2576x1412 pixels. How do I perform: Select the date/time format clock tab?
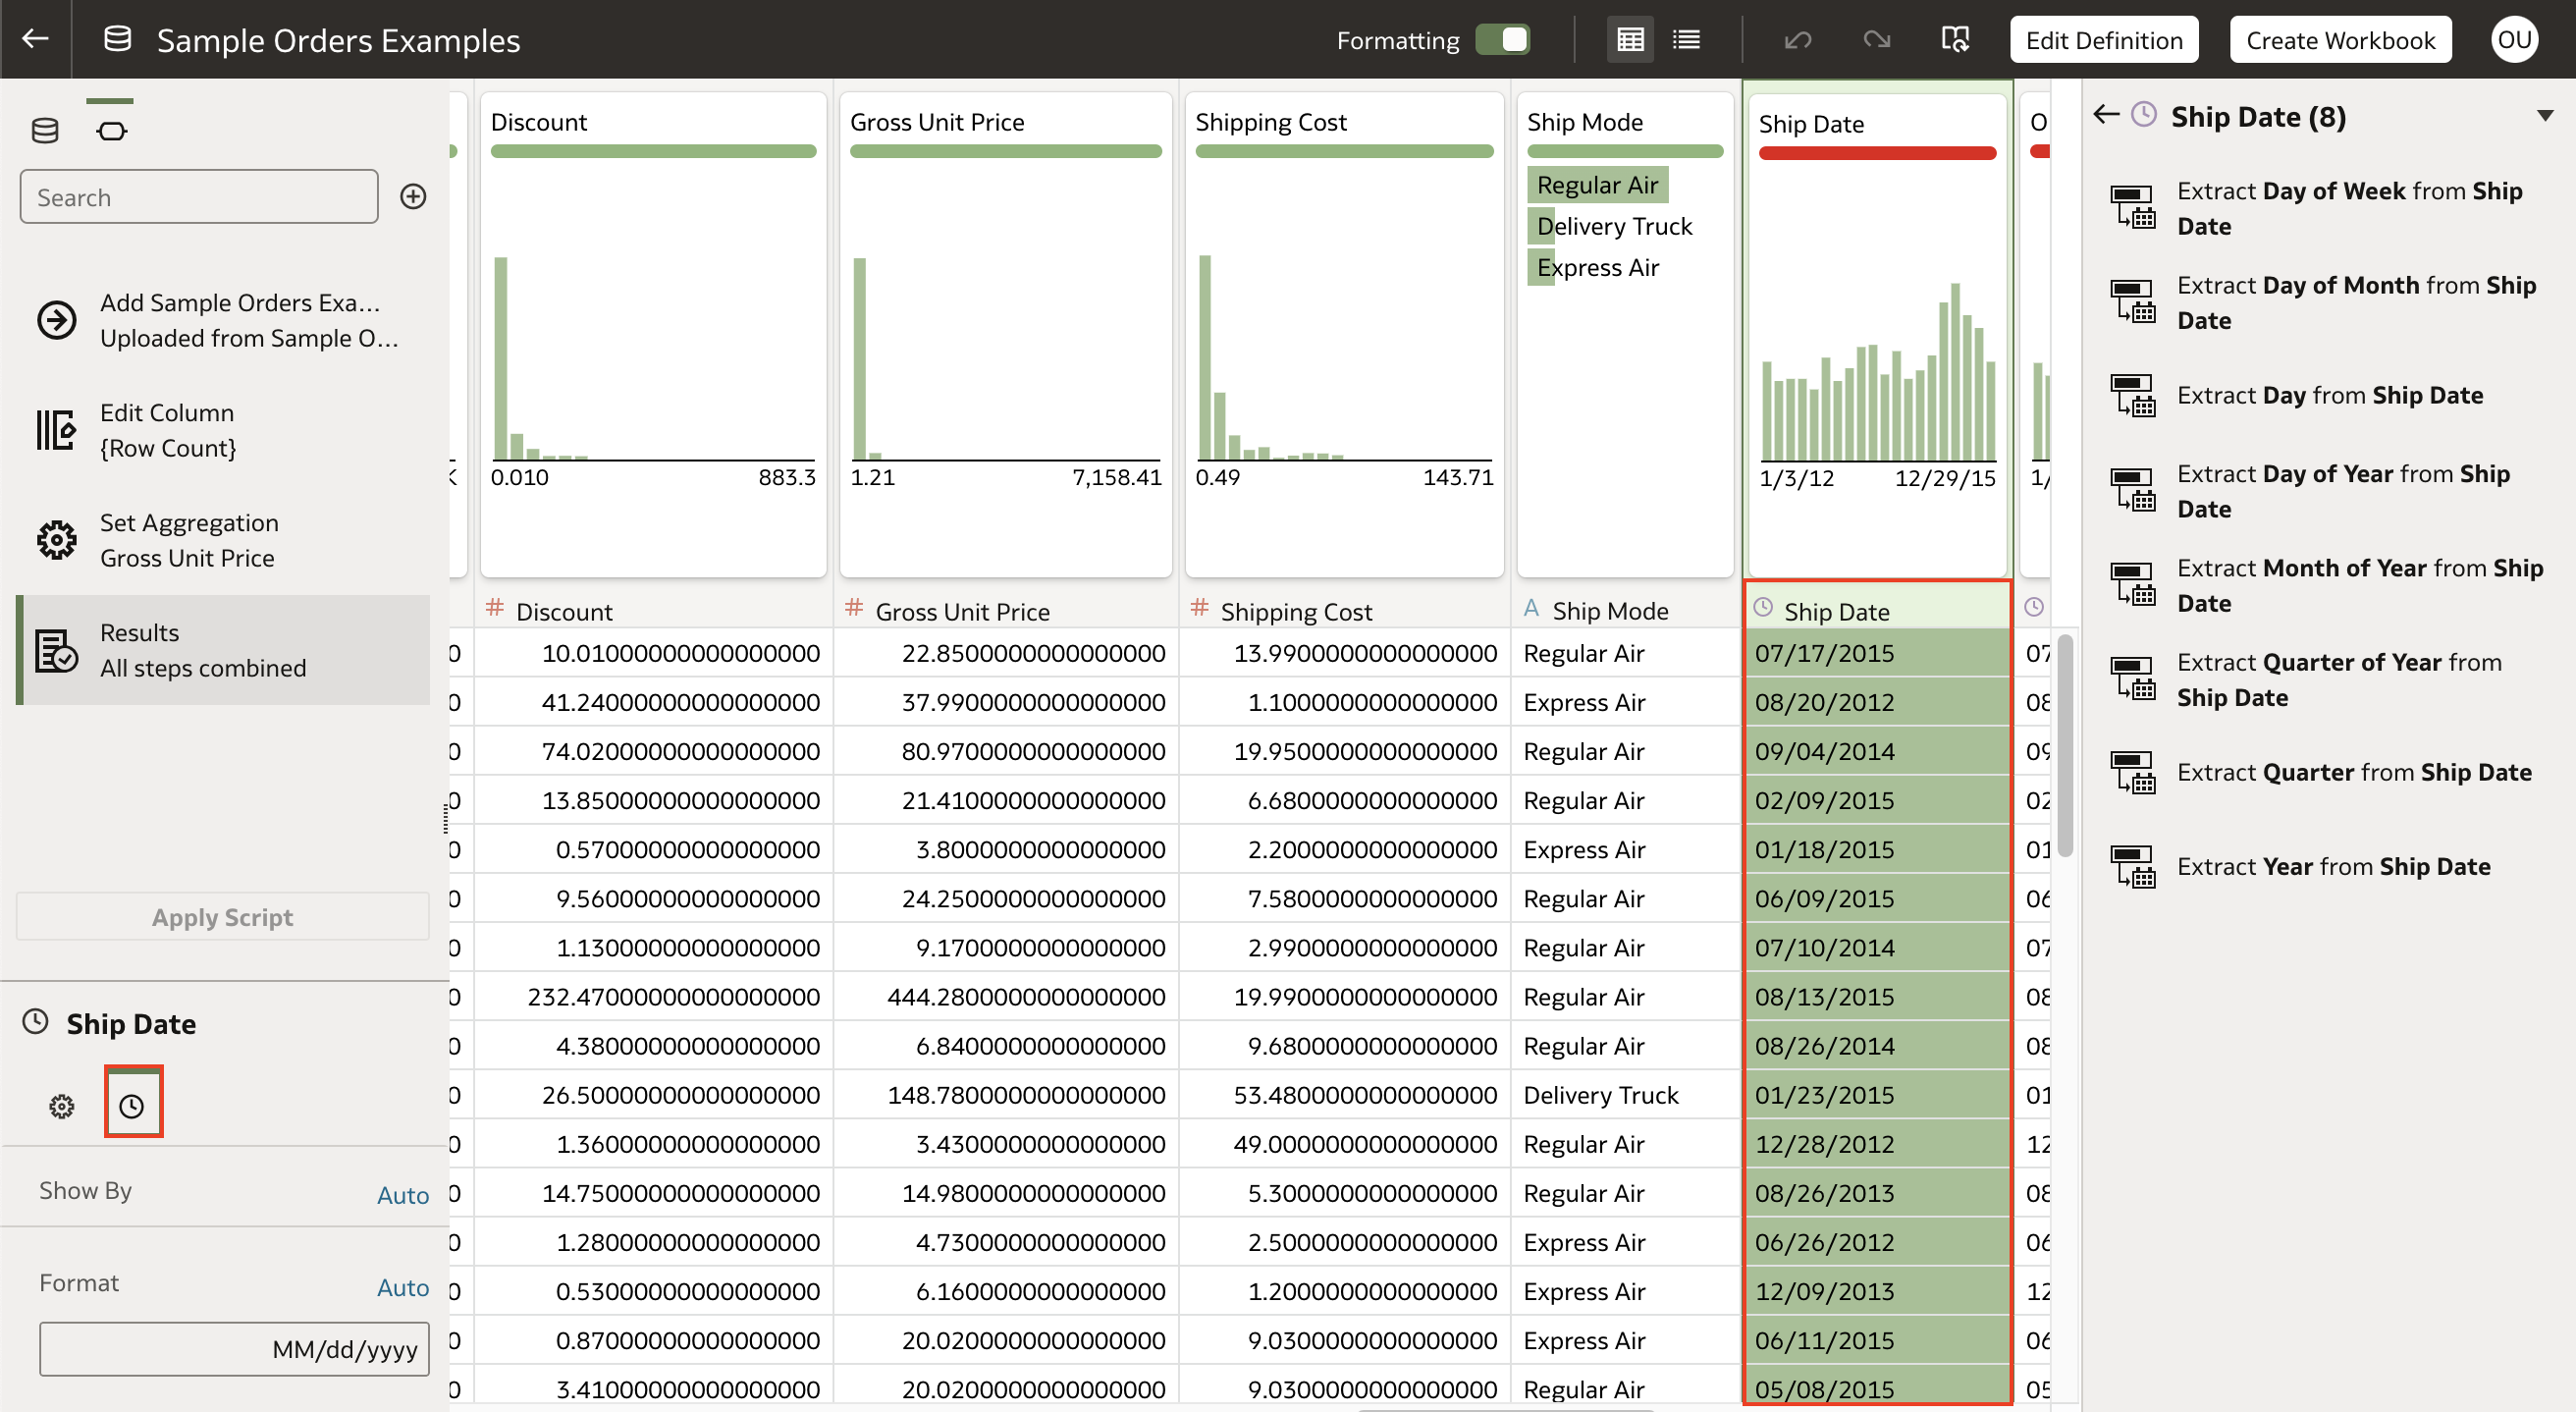click(132, 1106)
